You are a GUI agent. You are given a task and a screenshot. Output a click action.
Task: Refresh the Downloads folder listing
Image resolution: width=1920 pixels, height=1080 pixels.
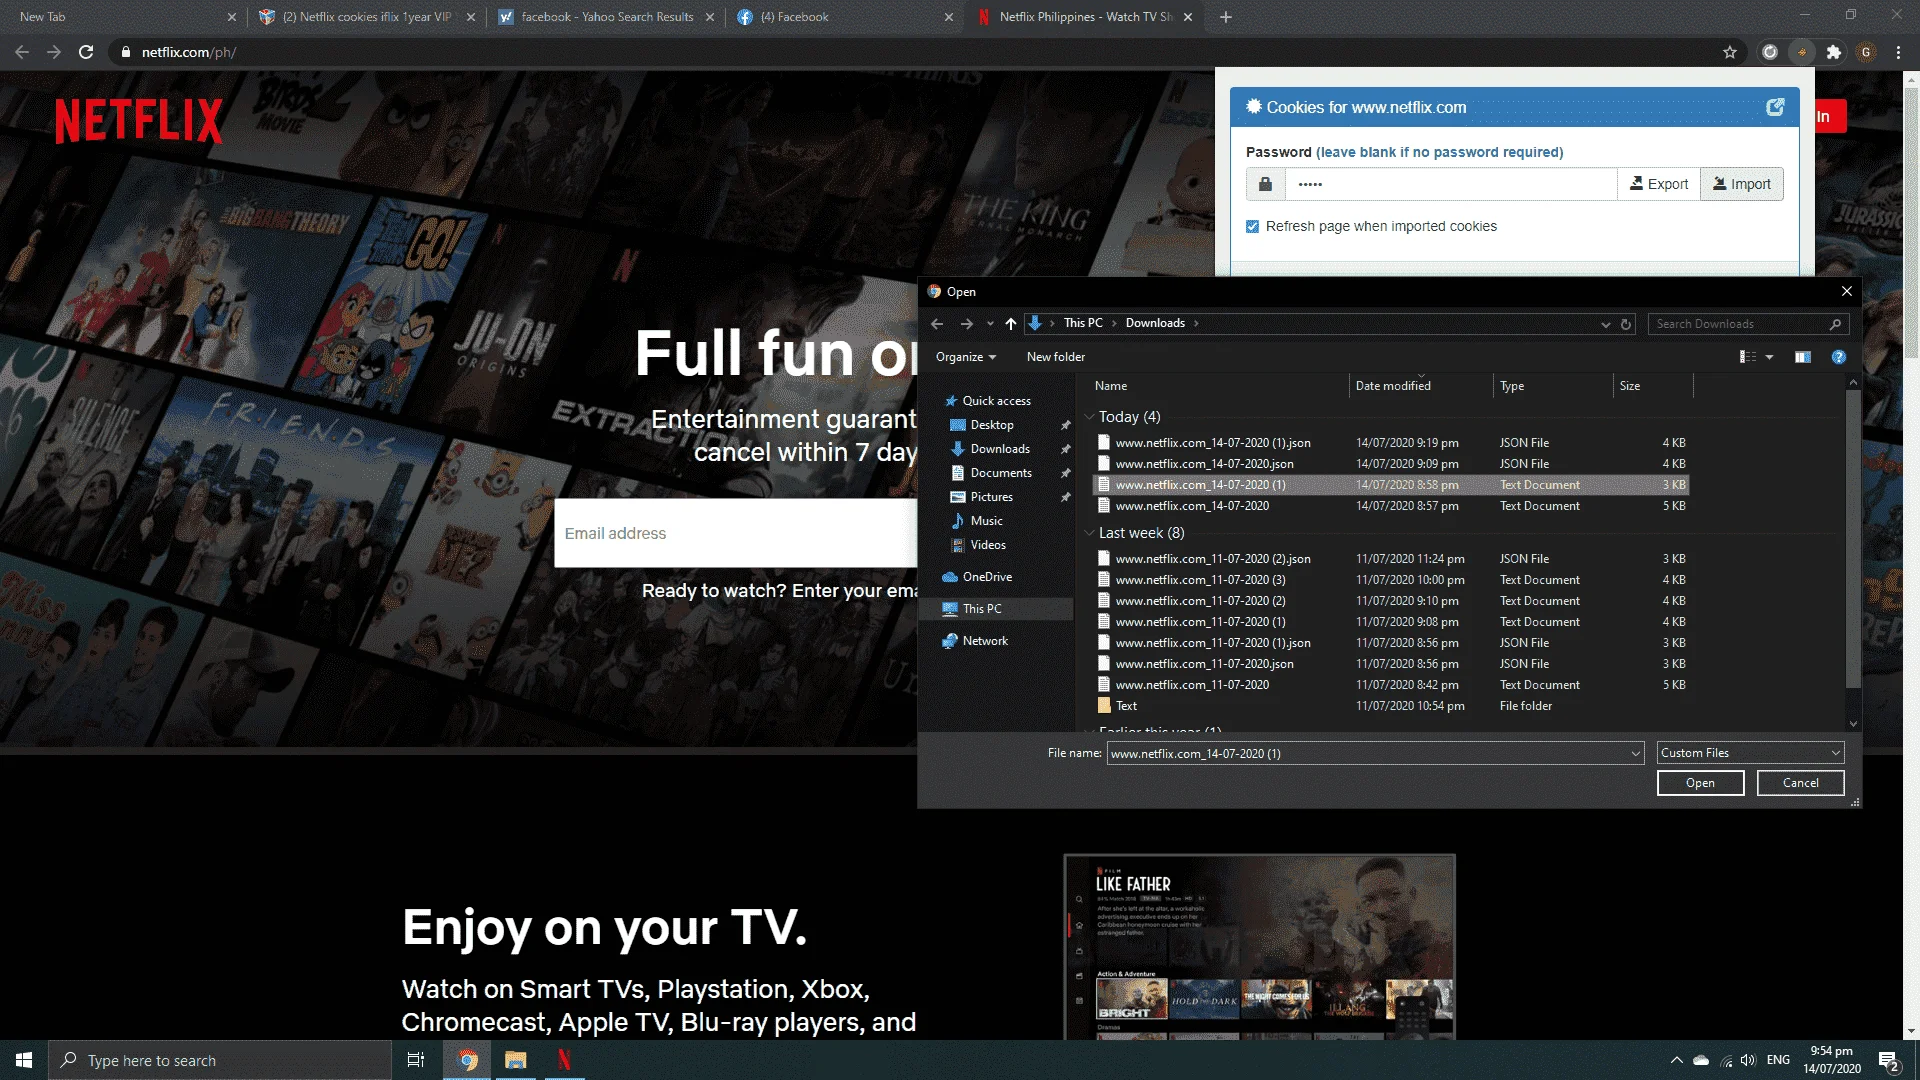click(1626, 324)
